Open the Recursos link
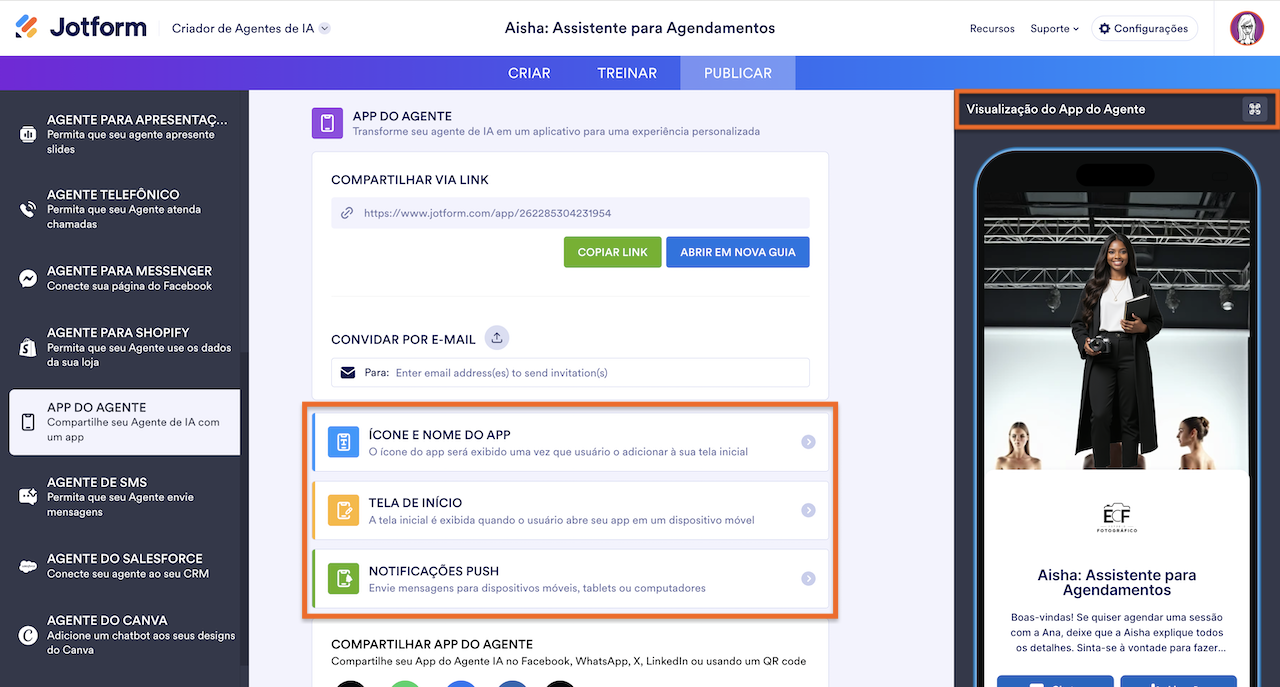Image resolution: width=1280 pixels, height=687 pixels. [992, 29]
